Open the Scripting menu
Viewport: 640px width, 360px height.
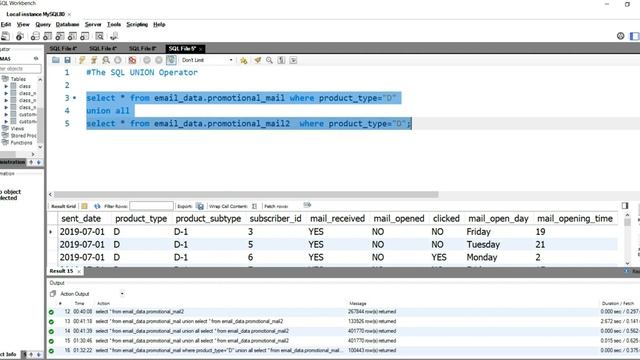[137, 24]
